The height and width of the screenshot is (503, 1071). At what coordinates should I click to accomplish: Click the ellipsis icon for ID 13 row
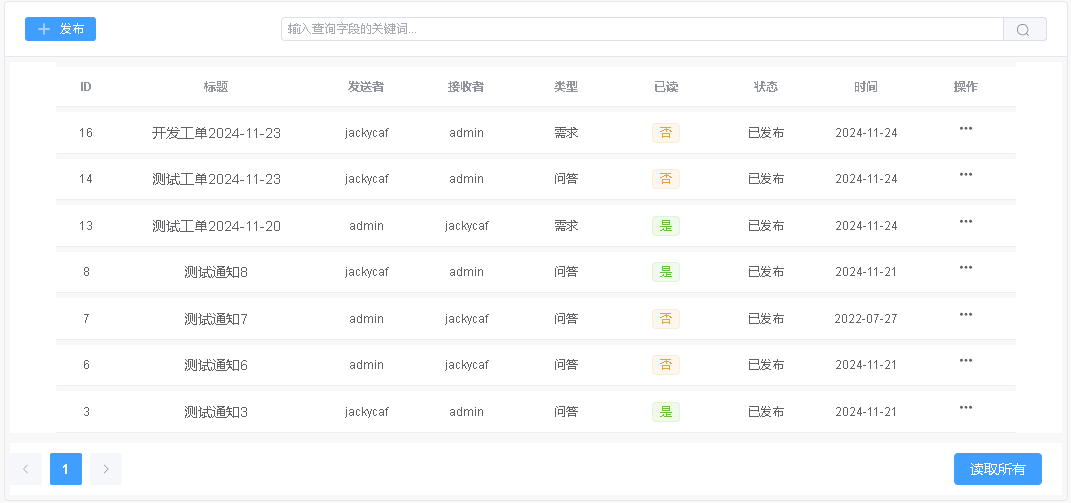tap(965, 221)
